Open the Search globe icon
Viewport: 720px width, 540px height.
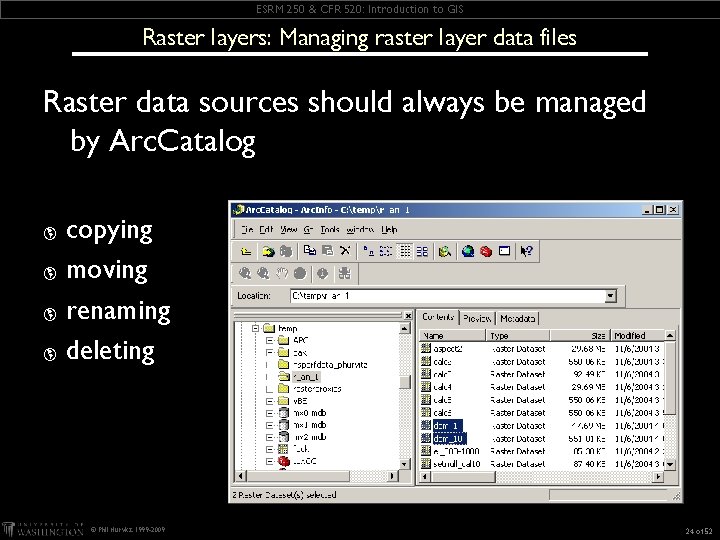click(x=468, y=251)
